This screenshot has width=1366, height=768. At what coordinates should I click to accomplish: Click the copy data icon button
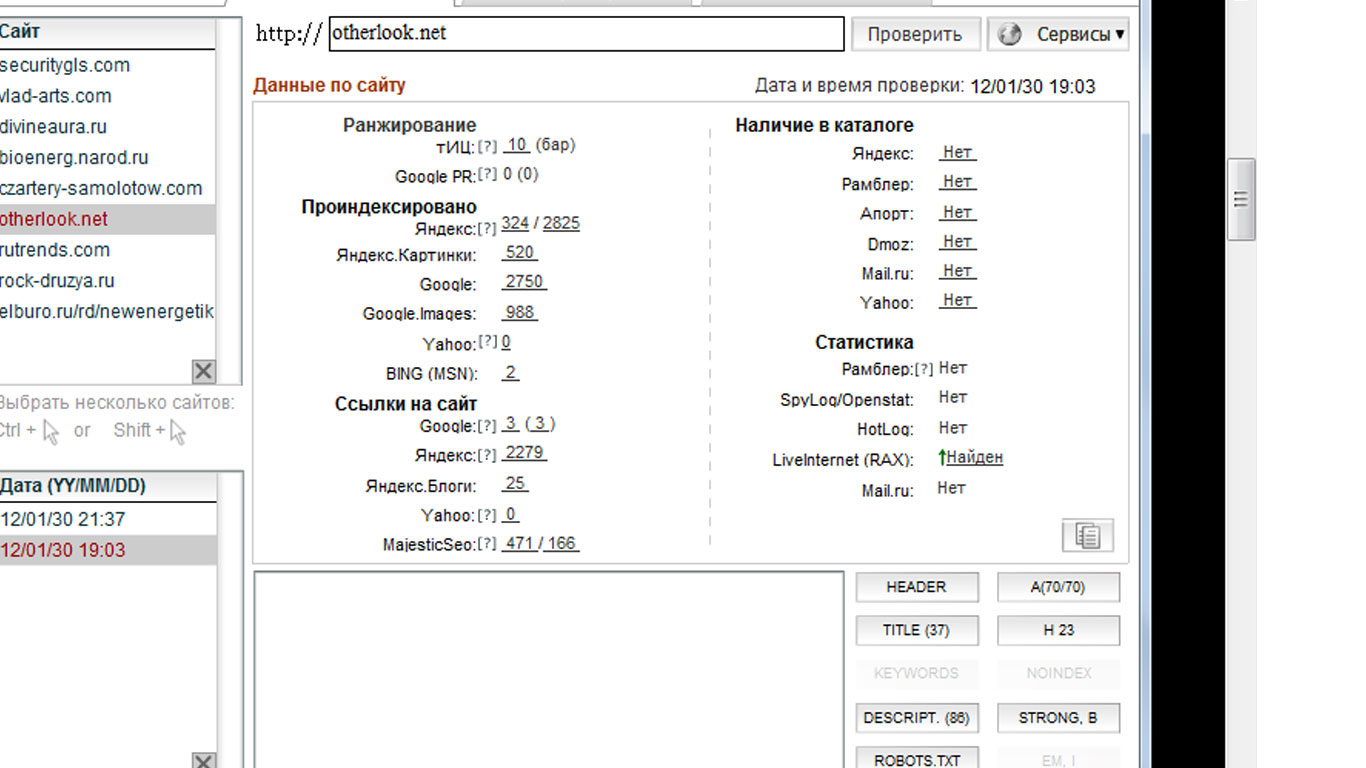[x=1087, y=535]
